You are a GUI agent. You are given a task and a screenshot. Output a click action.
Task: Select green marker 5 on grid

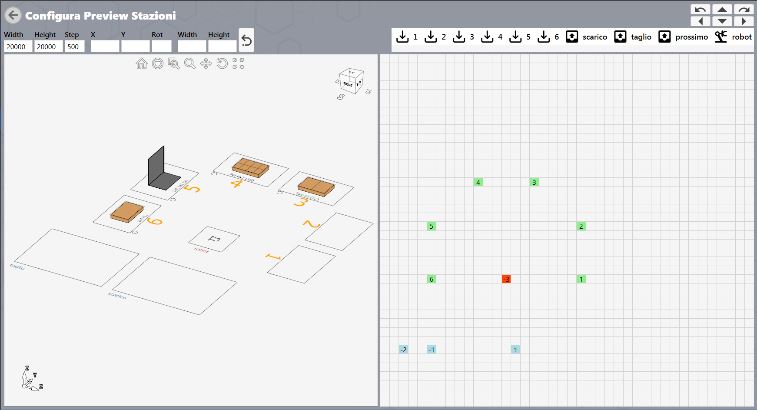432,226
